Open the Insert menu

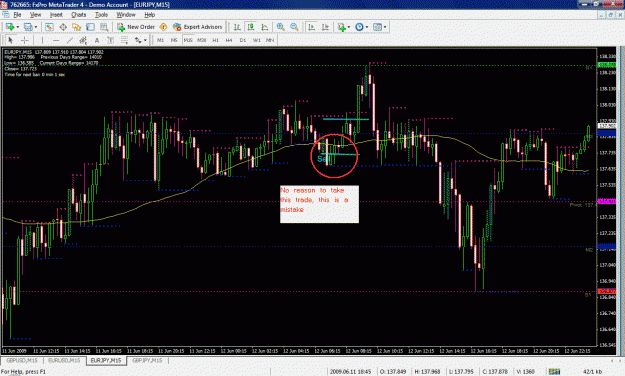(56, 15)
